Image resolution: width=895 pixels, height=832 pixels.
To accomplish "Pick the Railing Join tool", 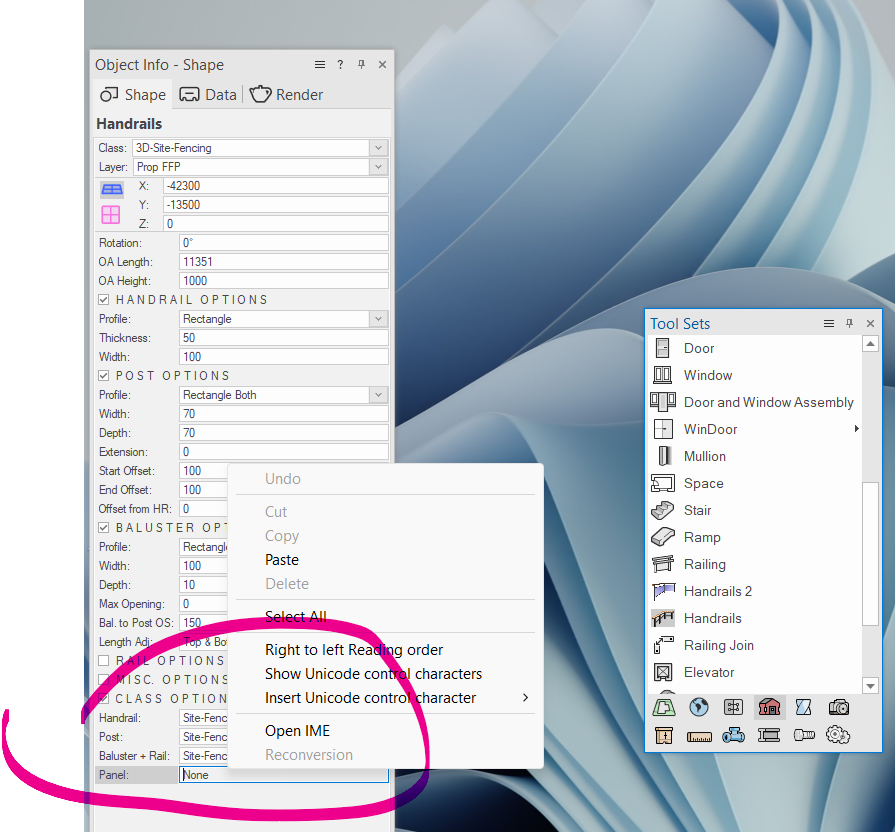I will coord(718,645).
